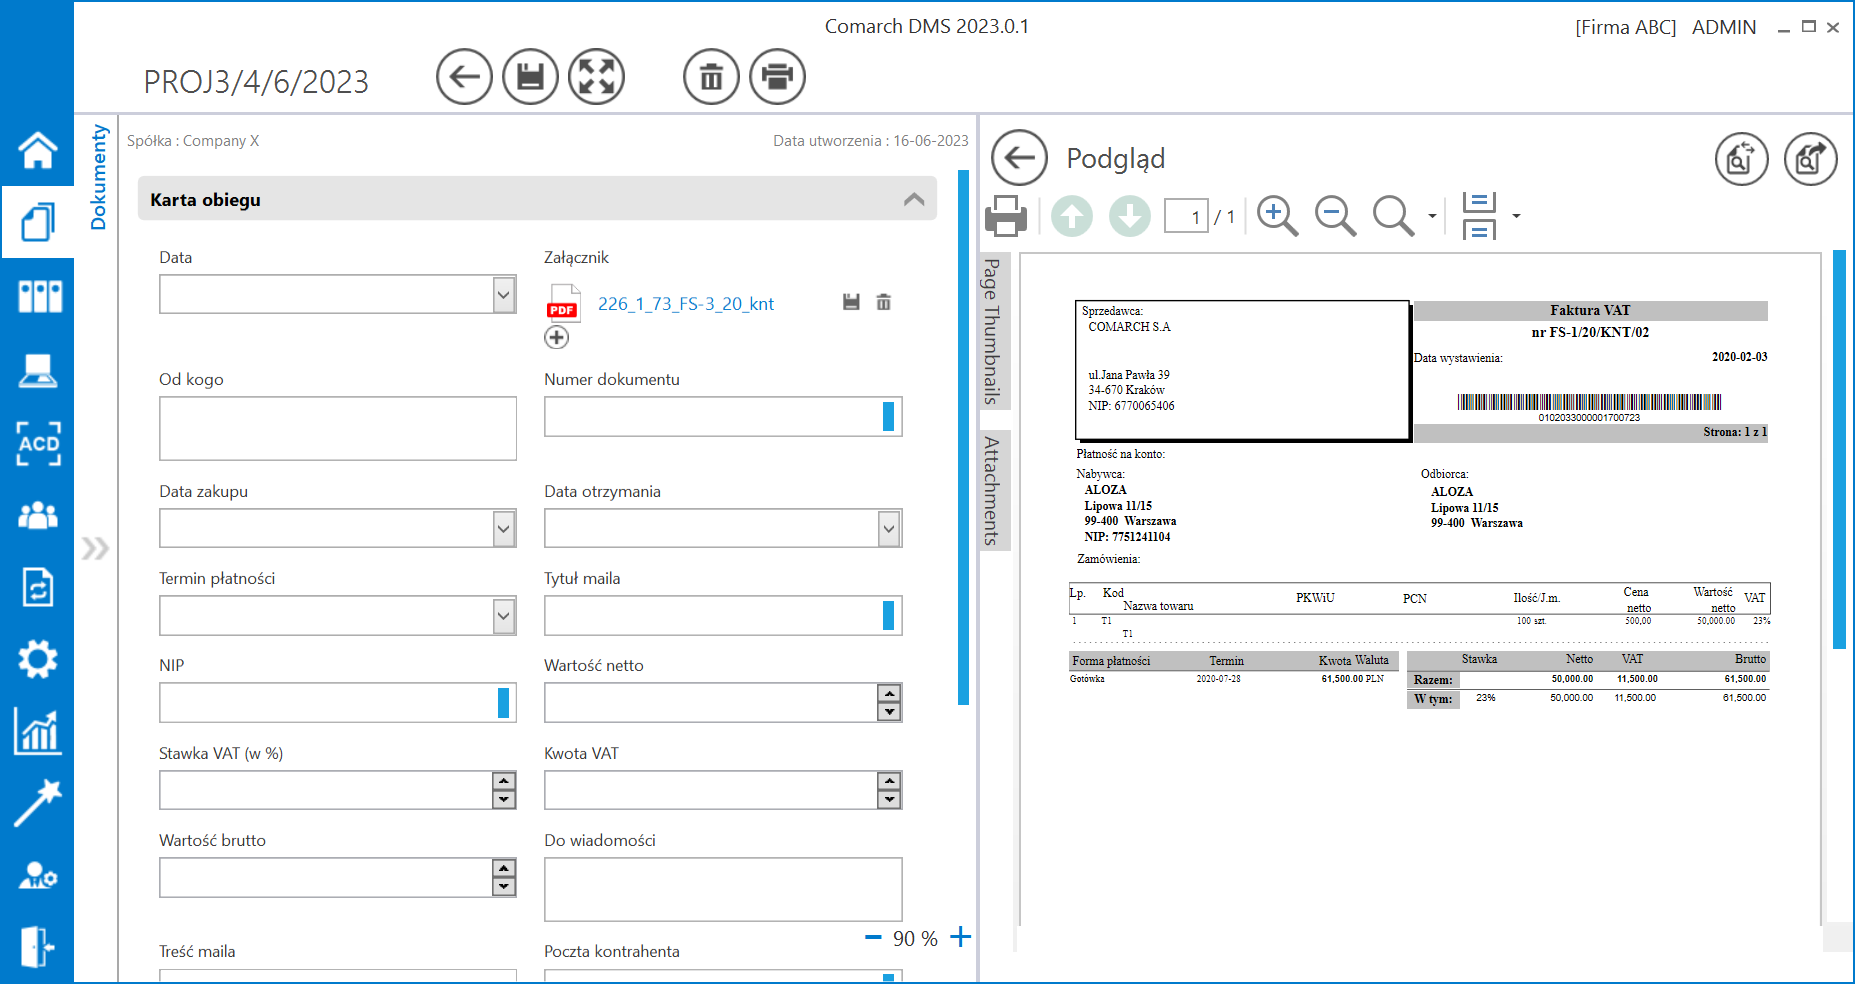Click the form's vertical scrollbar
This screenshot has width=1855, height=984.
coord(964,437)
